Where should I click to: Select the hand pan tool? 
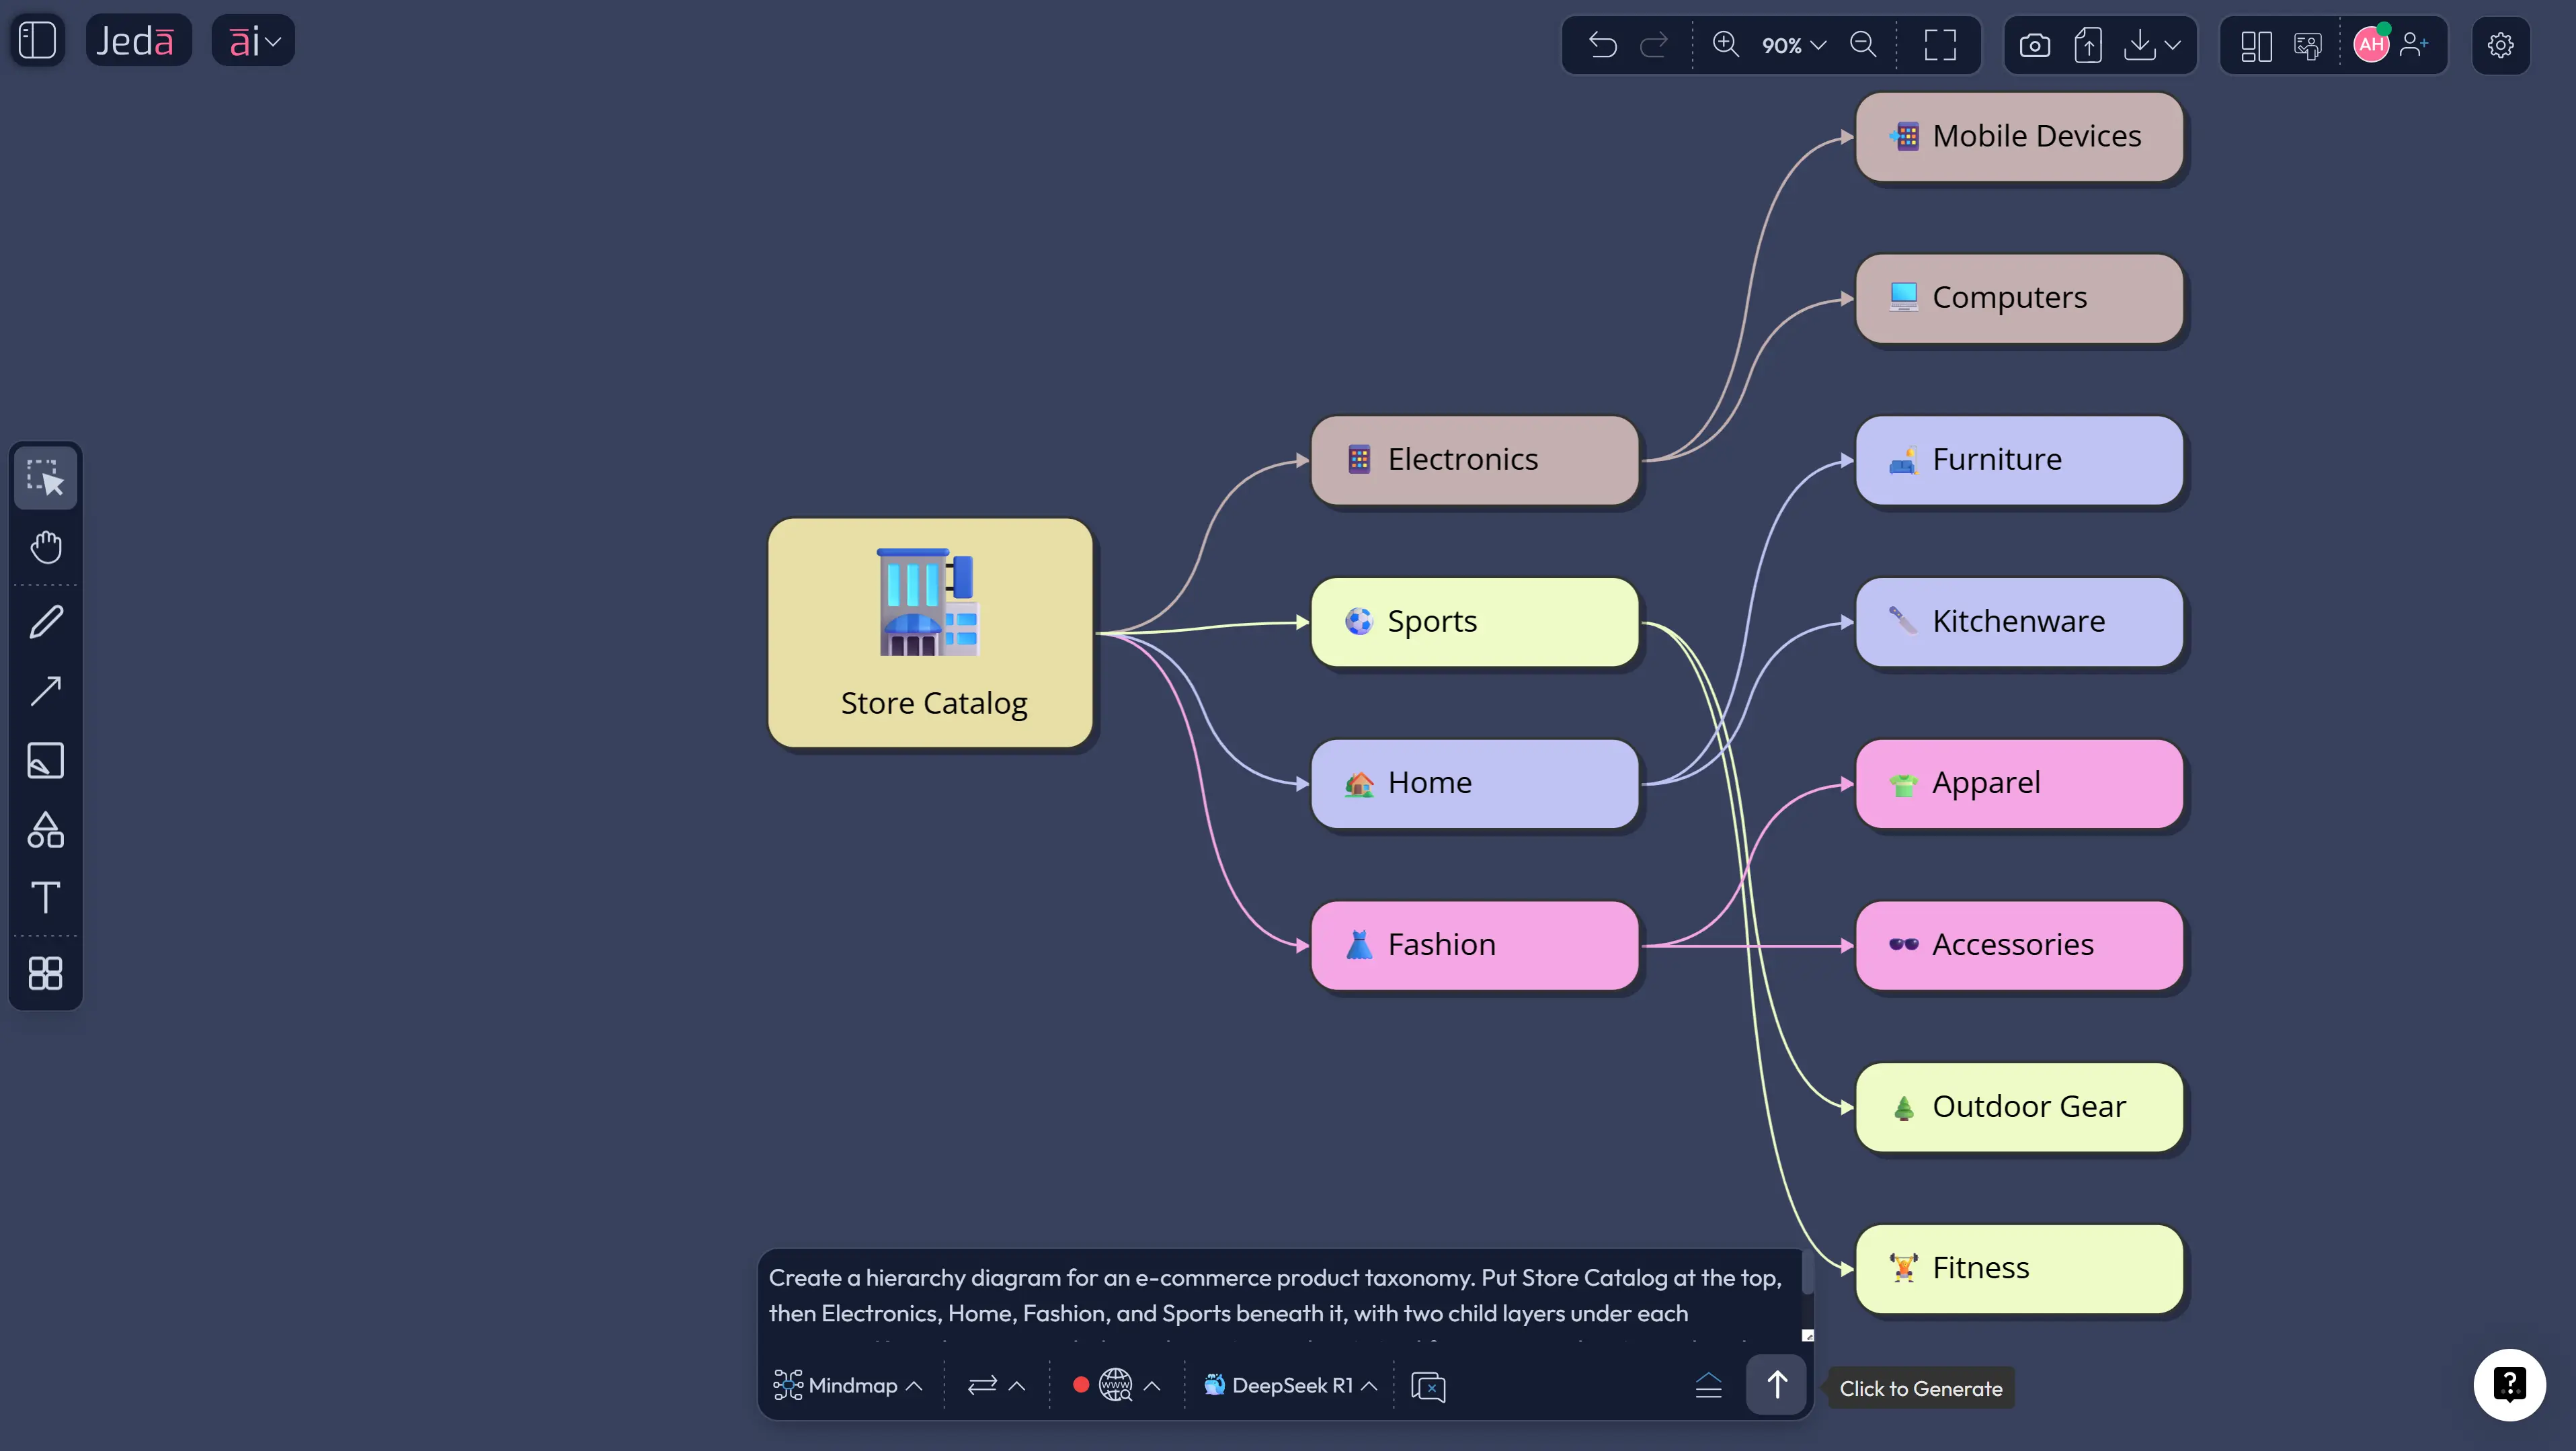[x=45, y=546]
